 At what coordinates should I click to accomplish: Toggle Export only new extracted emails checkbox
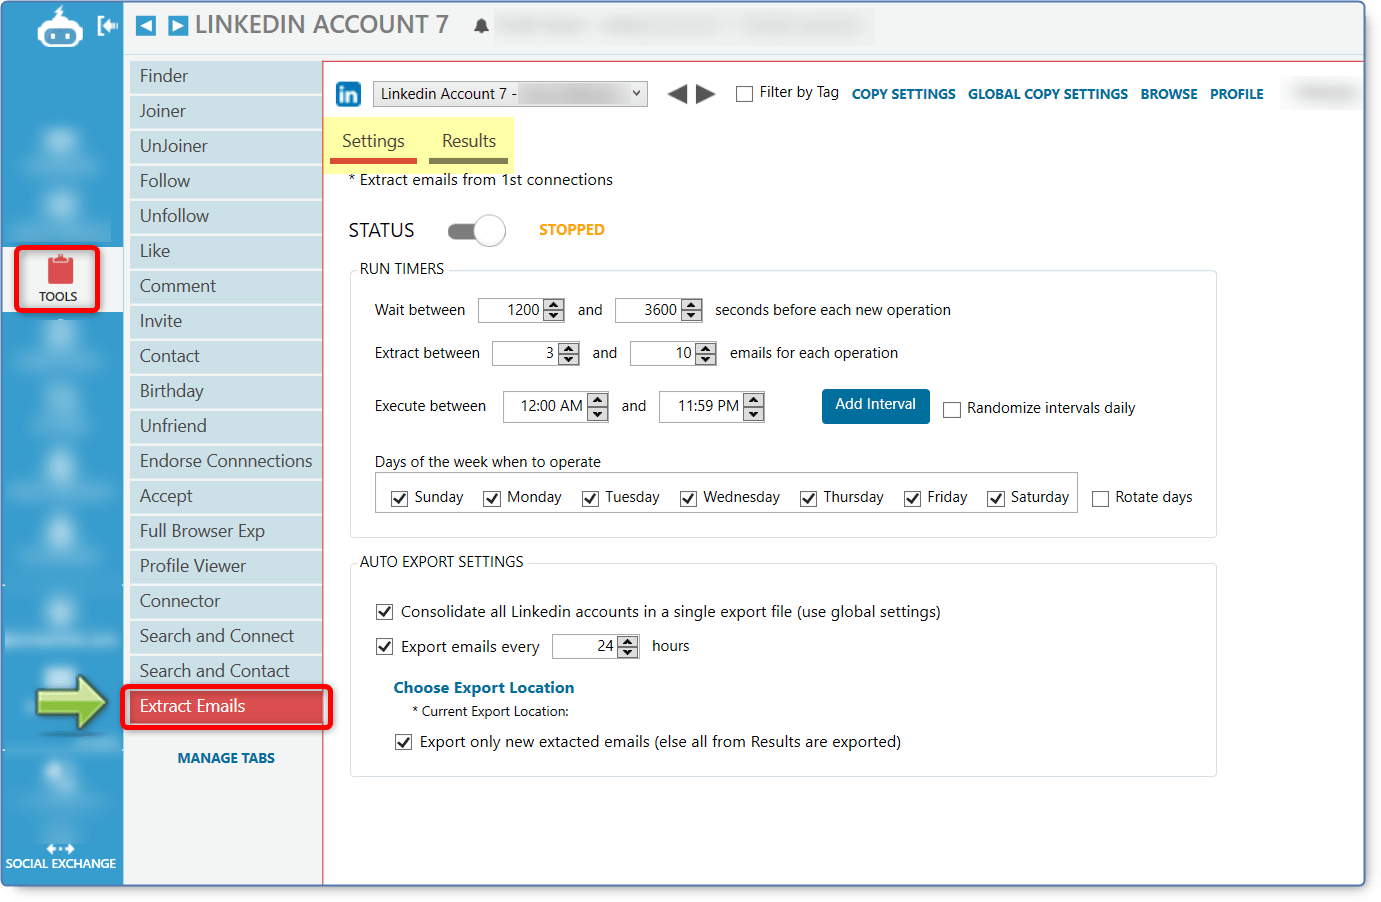pyautogui.click(x=403, y=742)
